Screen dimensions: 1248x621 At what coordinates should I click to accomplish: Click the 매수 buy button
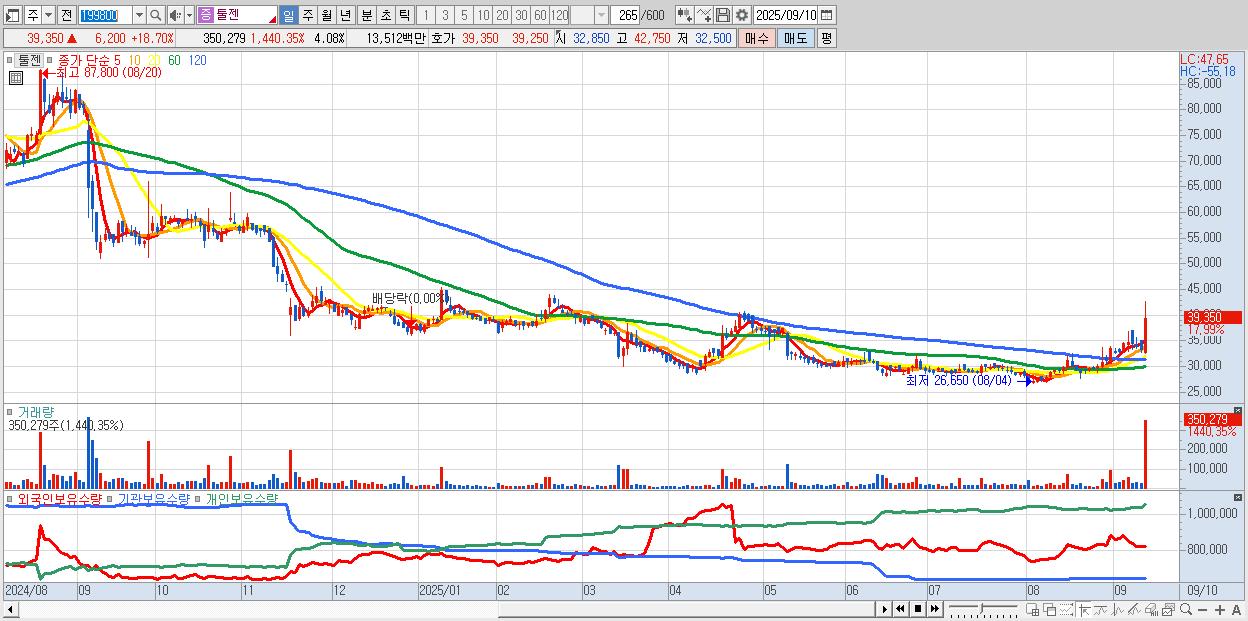click(757, 38)
